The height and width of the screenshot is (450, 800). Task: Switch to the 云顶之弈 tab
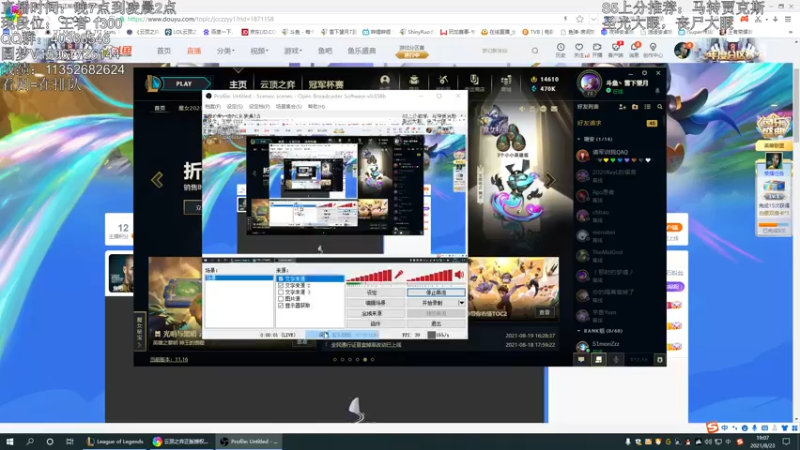[277, 84]
